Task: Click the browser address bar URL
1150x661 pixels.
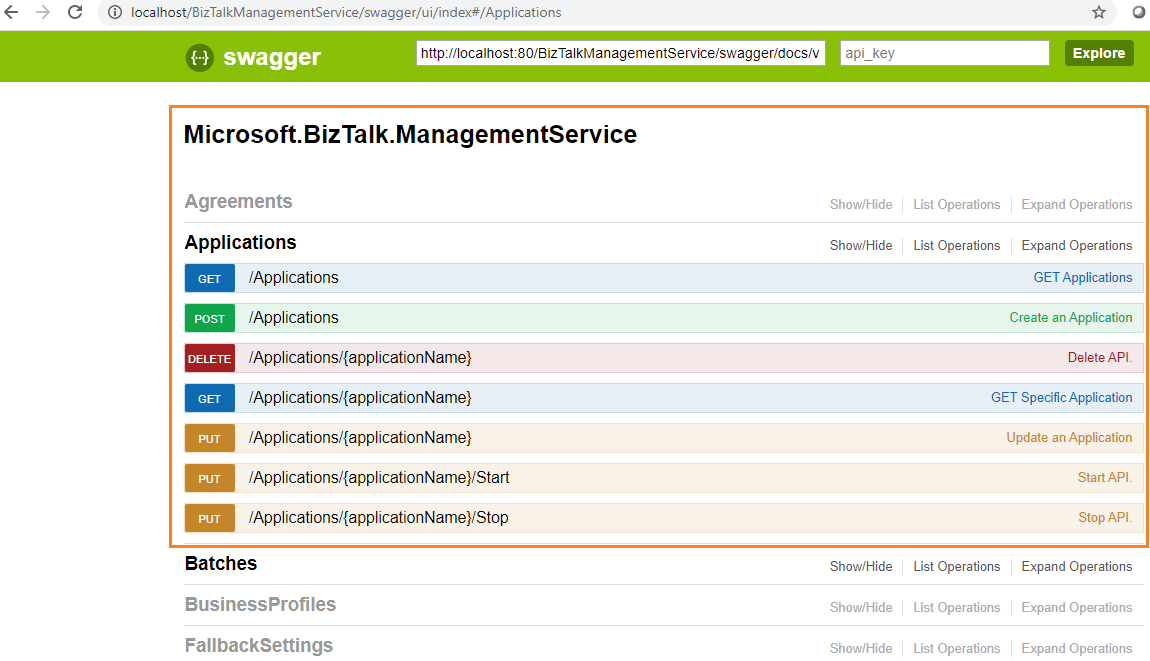Action: 345,12
